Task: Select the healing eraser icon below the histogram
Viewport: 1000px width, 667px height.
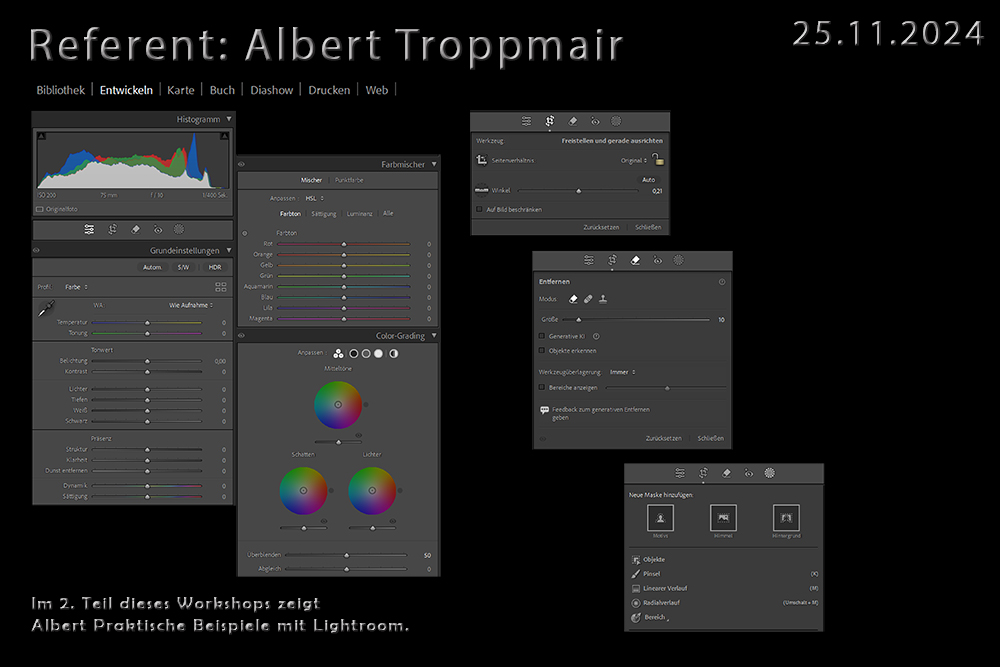Action: (135, 230)
